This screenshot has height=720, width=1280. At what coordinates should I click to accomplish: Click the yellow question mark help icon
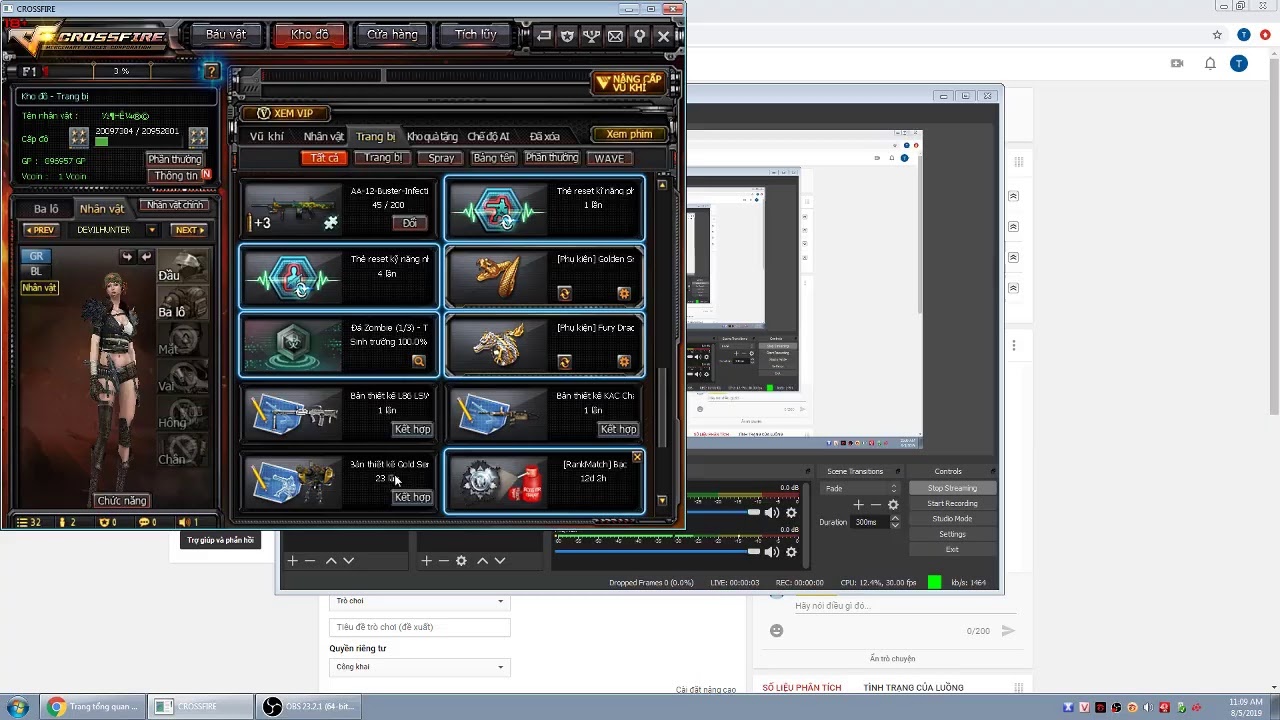(x=211, y=71)
